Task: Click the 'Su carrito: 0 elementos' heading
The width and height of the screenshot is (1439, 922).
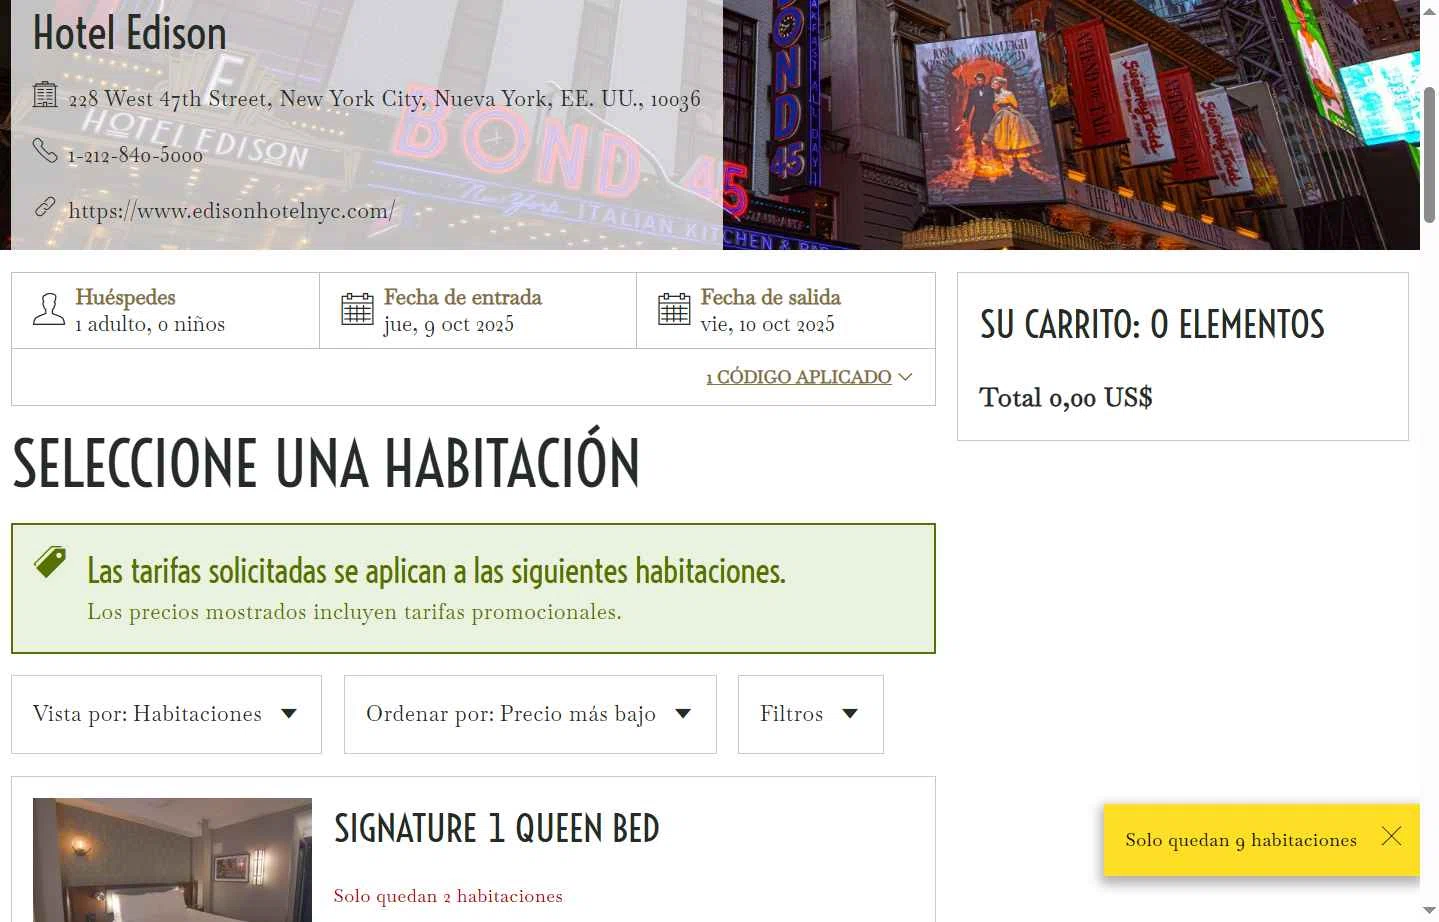Action: pyautogui.click(x=1152, y=324)
